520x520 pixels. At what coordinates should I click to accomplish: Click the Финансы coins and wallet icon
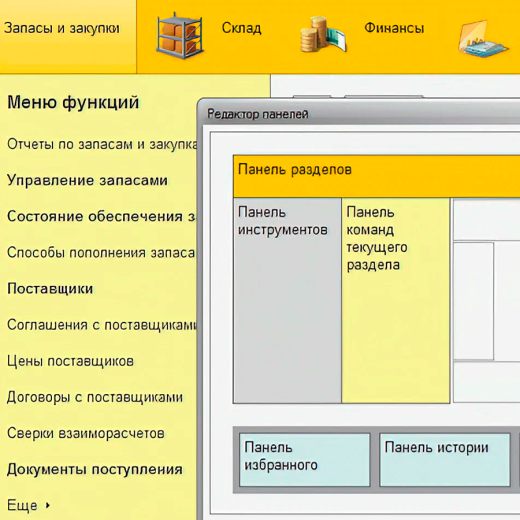pos(323,35)
